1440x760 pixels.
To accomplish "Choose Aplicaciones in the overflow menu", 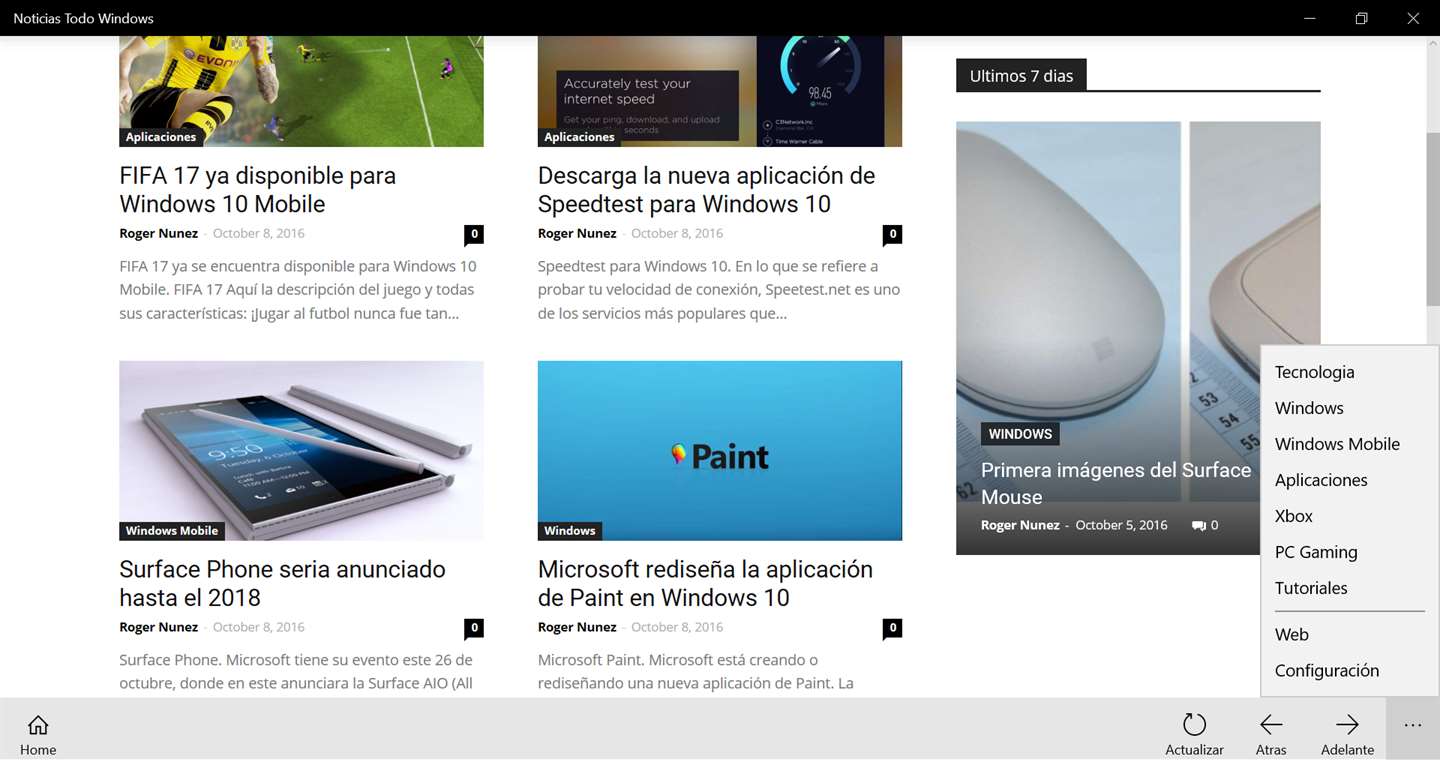I will 1321,480.
